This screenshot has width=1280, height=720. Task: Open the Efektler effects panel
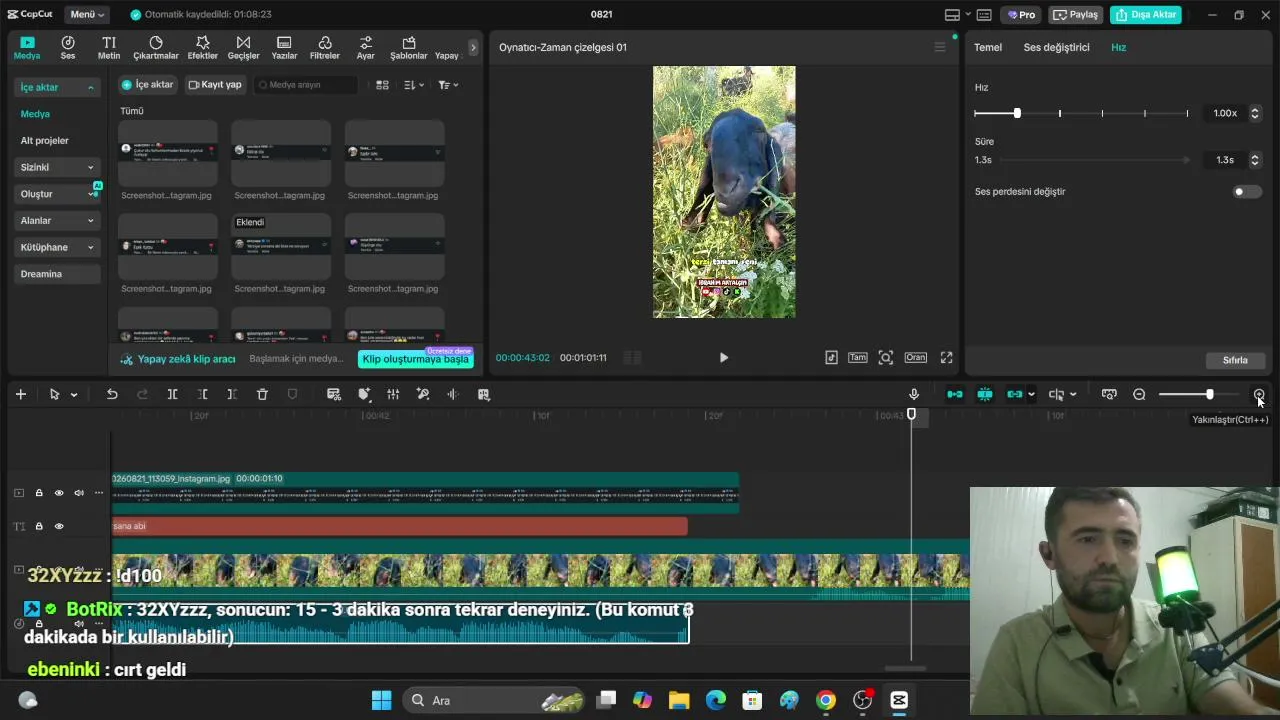click(203, 47)
